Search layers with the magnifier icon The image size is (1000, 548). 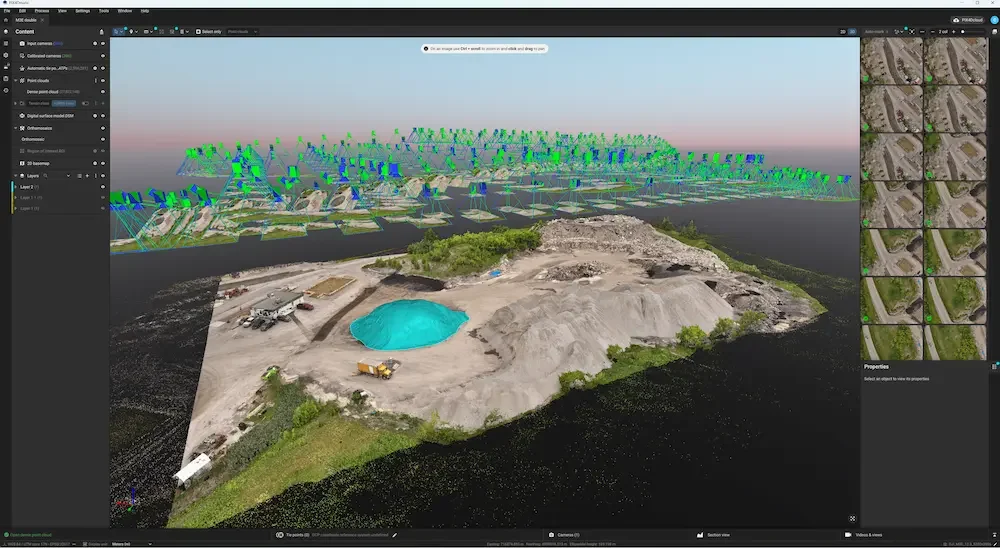tap(45, 175)
